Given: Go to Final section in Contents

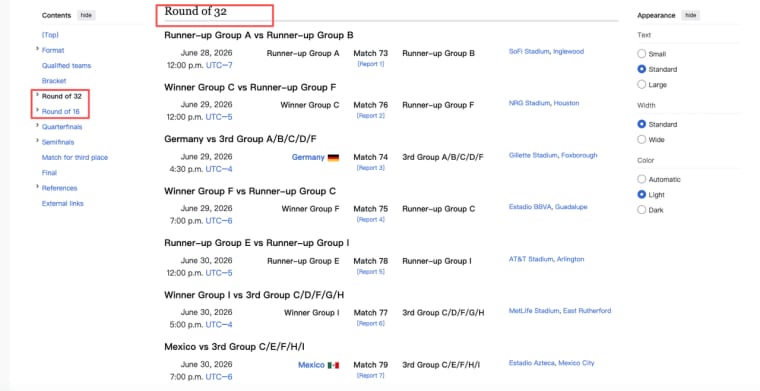Looking at the screenshot, I should pyautogui.click(x=49, y=172).
